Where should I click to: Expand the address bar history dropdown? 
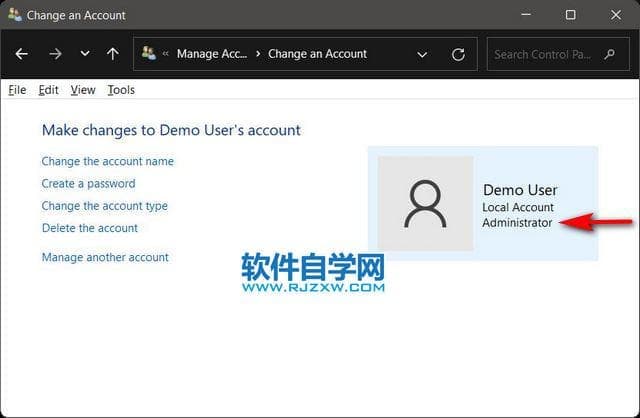pyautogui.click(x=422, y=54)
